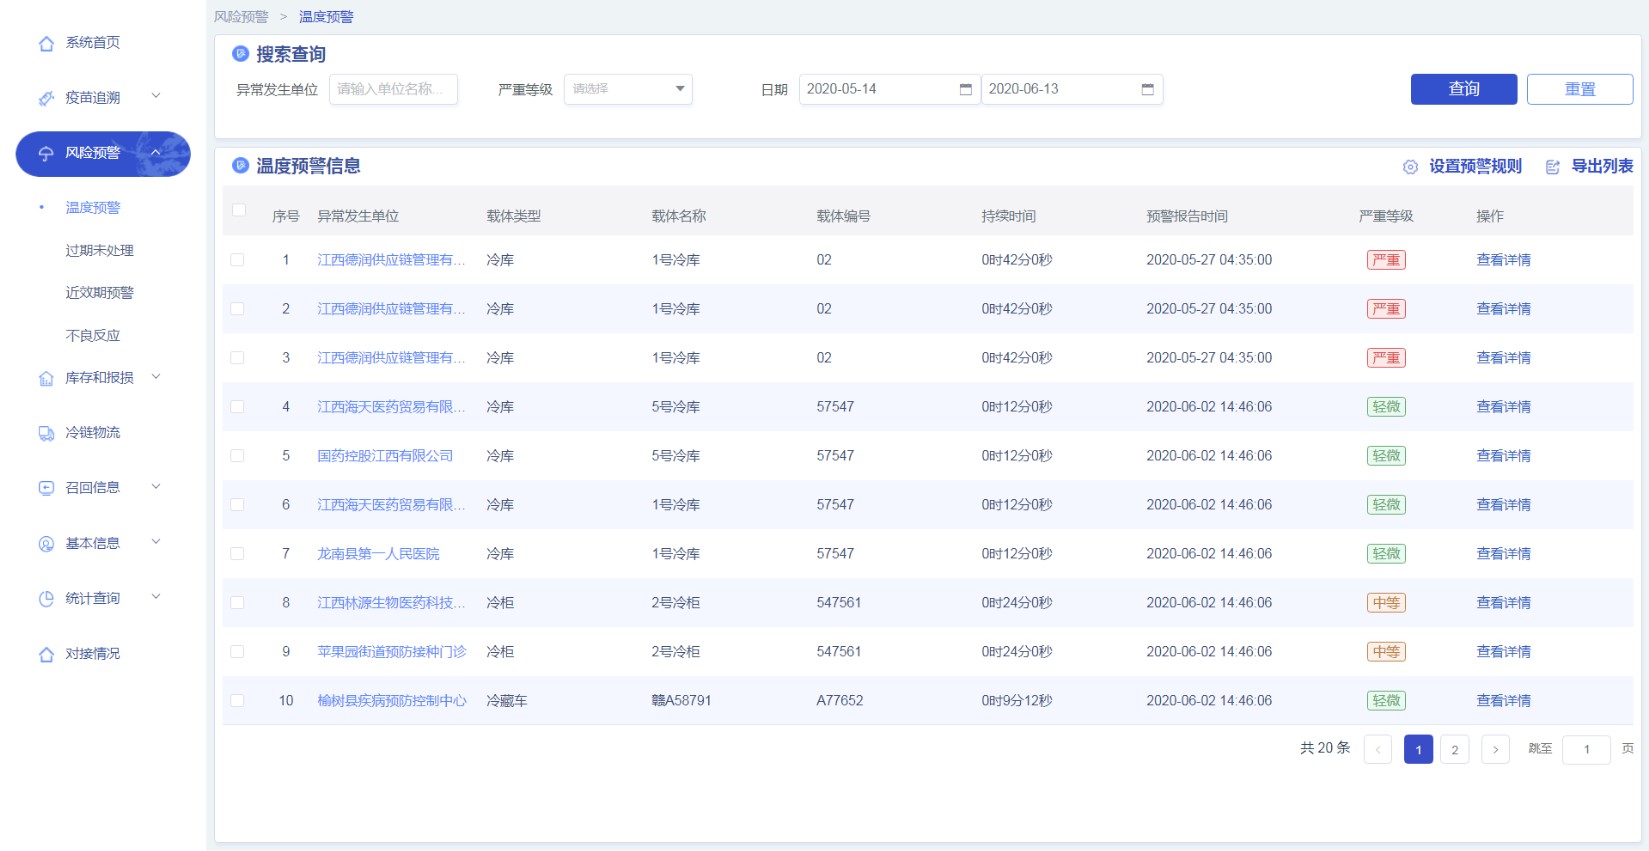Expand the 召回信息 menu chevron
Image resolution: width=1649 pixels, height=851 pixels.
click(x=156, y=487)
